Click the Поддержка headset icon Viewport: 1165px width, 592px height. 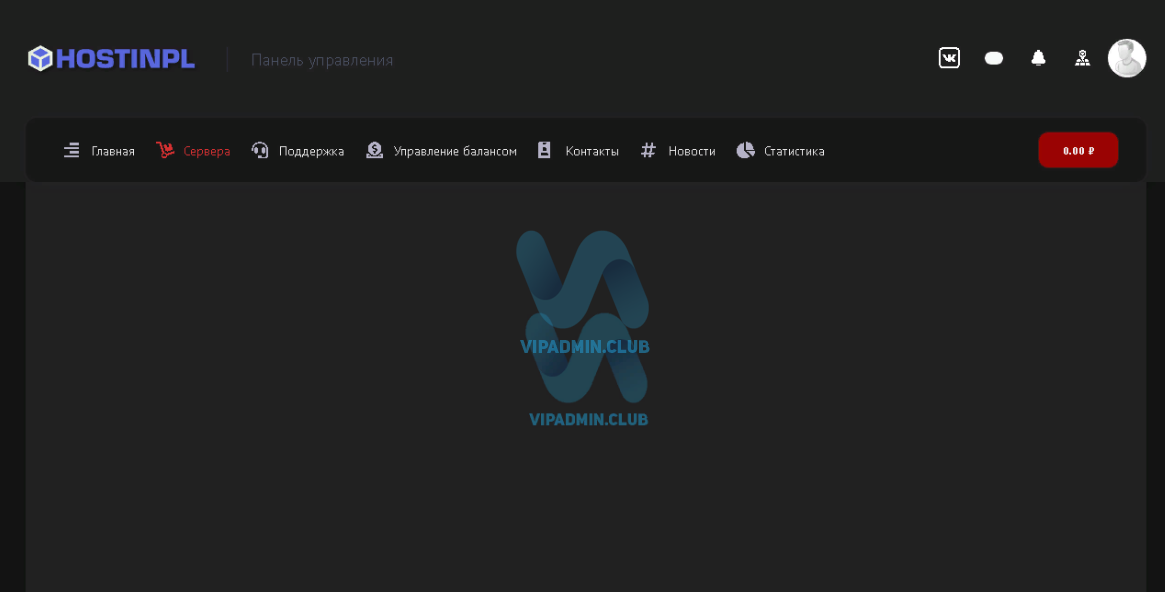[259, 150]
